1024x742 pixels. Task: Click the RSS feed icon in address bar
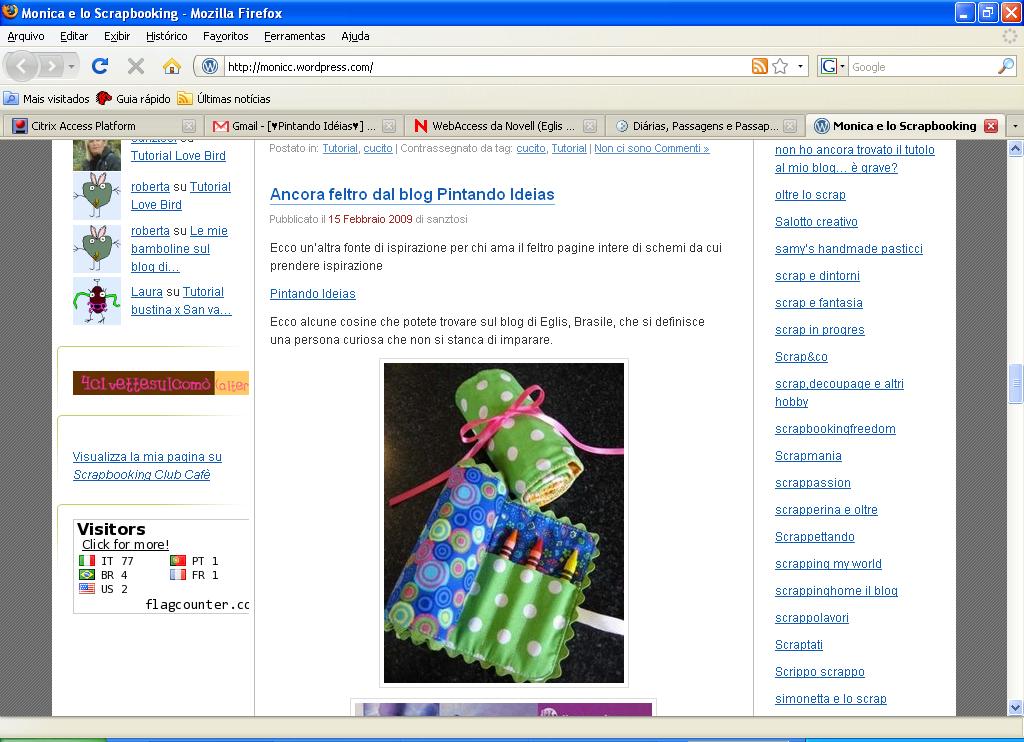point(760,66)
